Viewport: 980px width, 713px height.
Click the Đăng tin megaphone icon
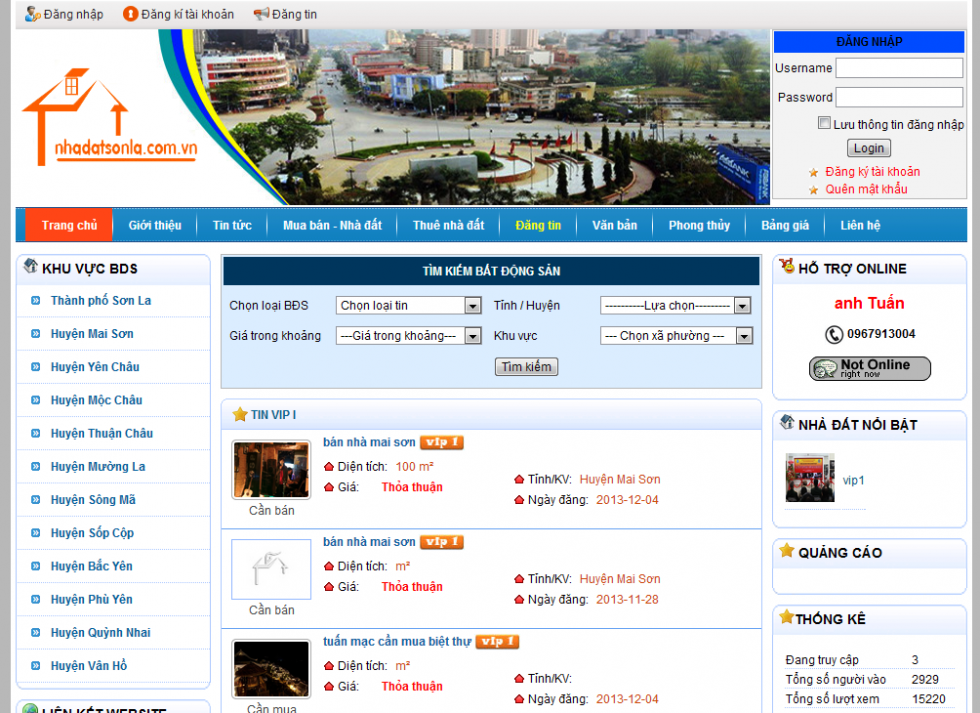coord(261,14)
